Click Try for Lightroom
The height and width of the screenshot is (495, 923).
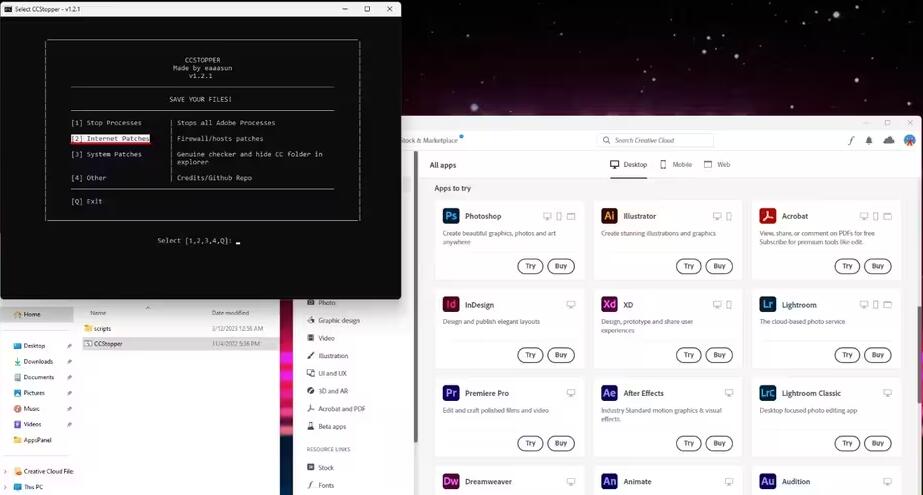point(847,355)
